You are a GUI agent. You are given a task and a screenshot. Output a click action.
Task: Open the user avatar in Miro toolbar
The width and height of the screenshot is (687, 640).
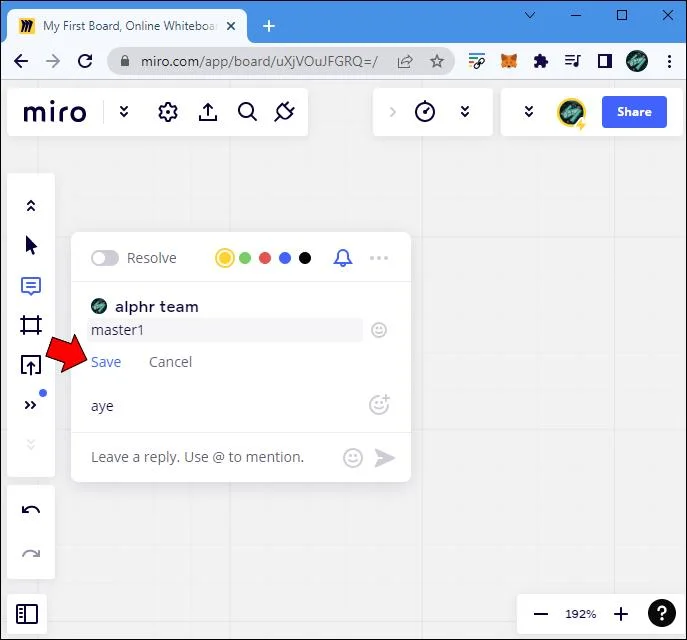click(571, 113)
